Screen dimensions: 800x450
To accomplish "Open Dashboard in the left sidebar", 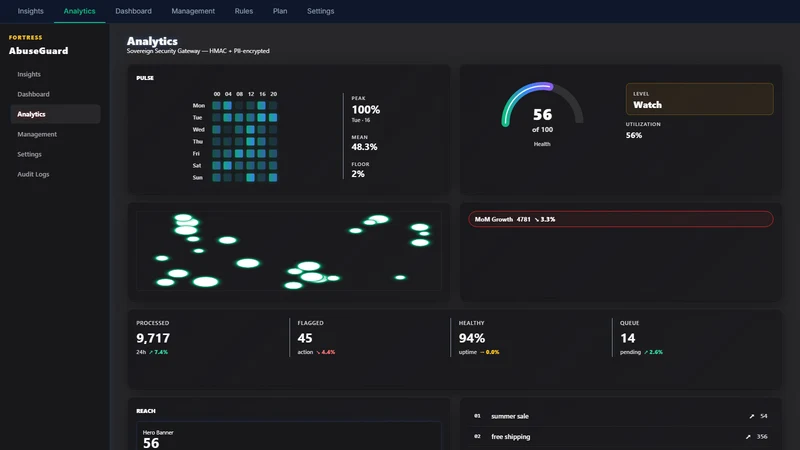I will (55, 94).
